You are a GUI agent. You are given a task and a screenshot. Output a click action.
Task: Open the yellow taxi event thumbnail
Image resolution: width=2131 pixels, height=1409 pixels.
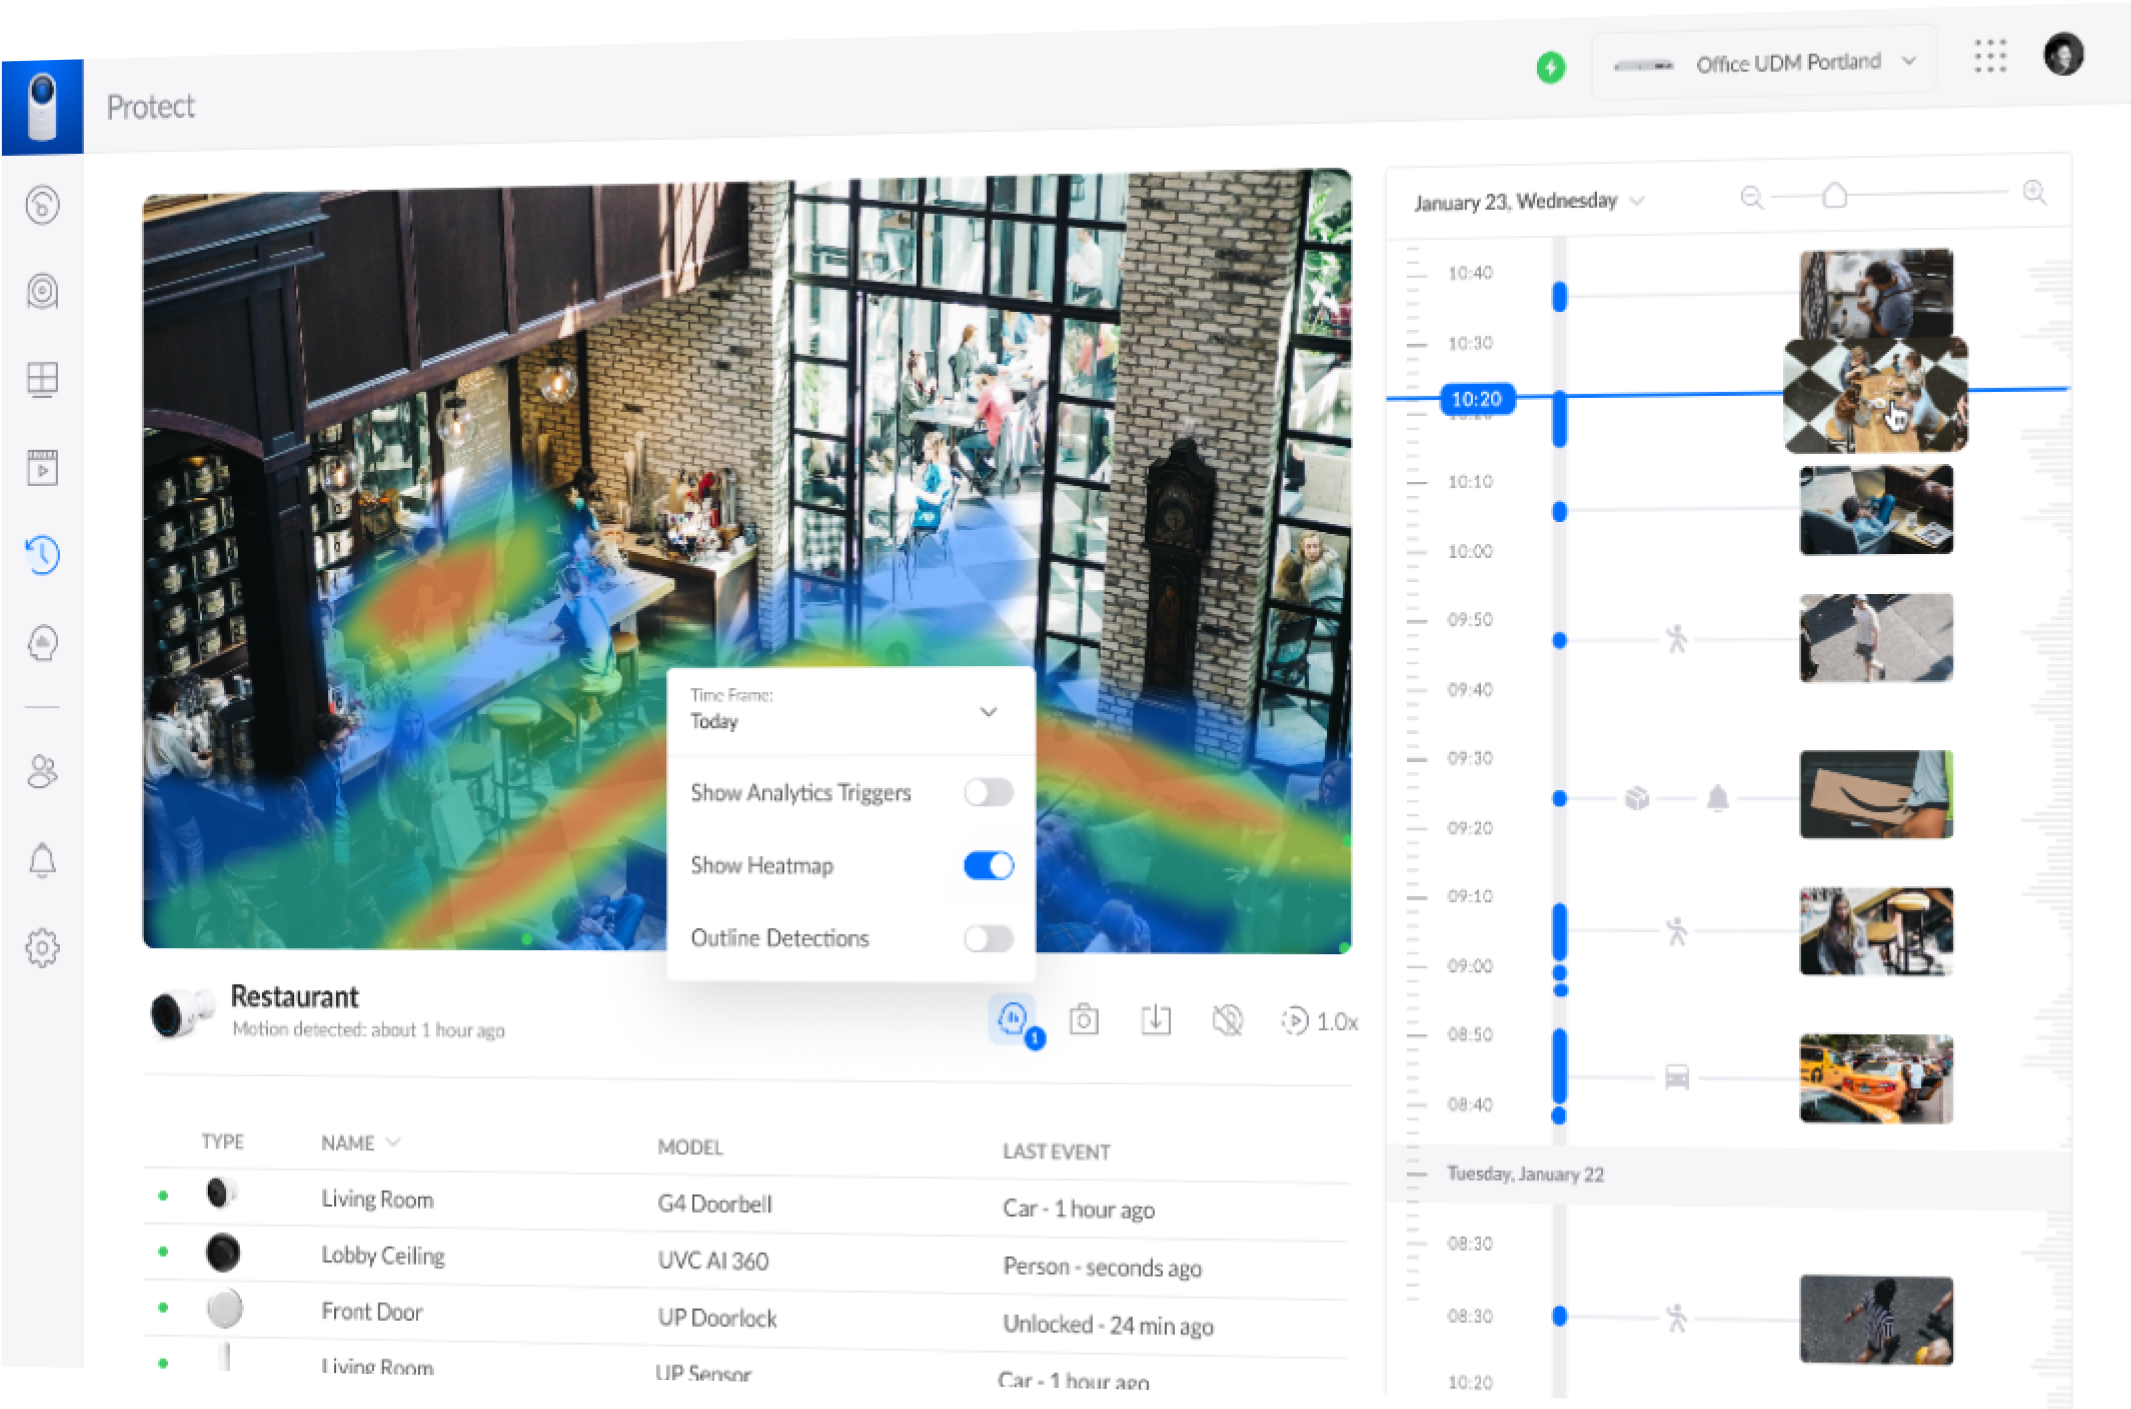pos(1876,1078)
